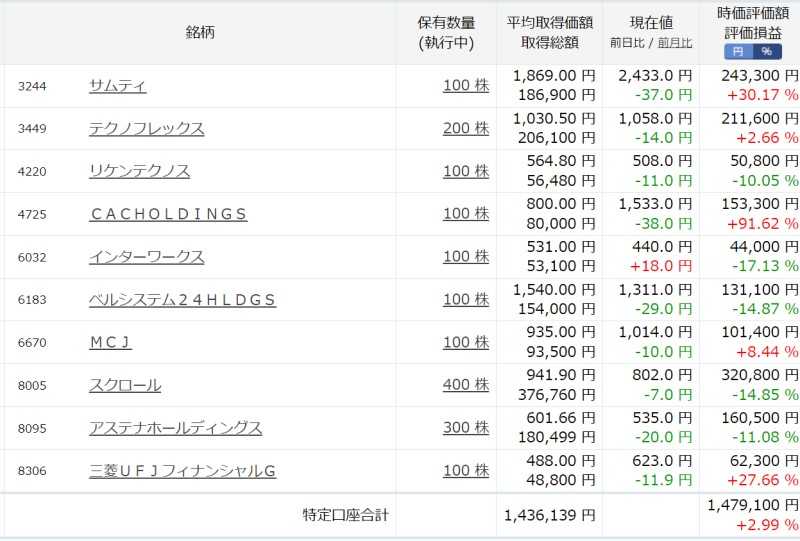Open the アステナホールディングス stock link

(175, 428)
